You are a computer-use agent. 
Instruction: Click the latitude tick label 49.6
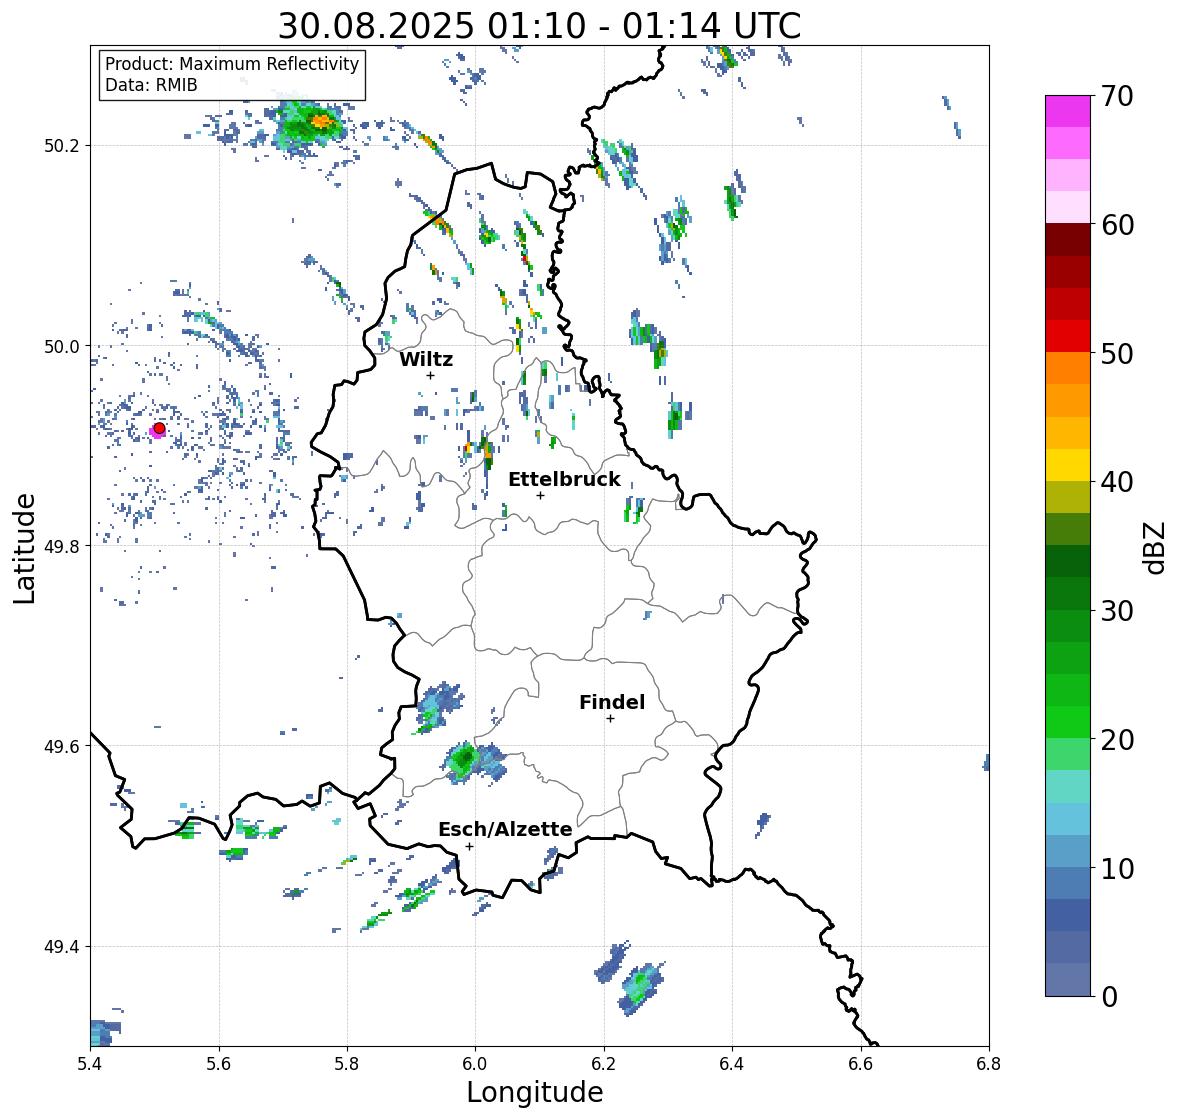tap(62, 746)
